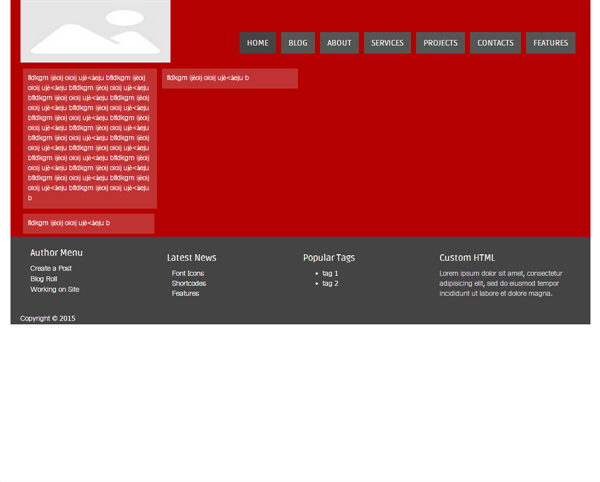This screenshot has height=482, width=600.
Task: Click the short text block beside the large block
Action: (230, 78)
